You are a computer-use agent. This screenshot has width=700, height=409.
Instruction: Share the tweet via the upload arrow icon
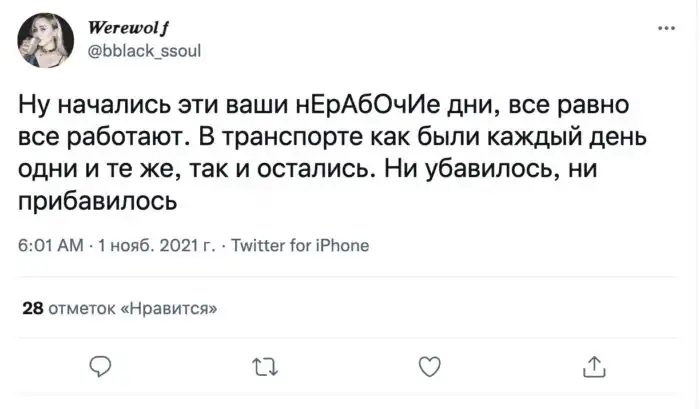coord(592,367)
